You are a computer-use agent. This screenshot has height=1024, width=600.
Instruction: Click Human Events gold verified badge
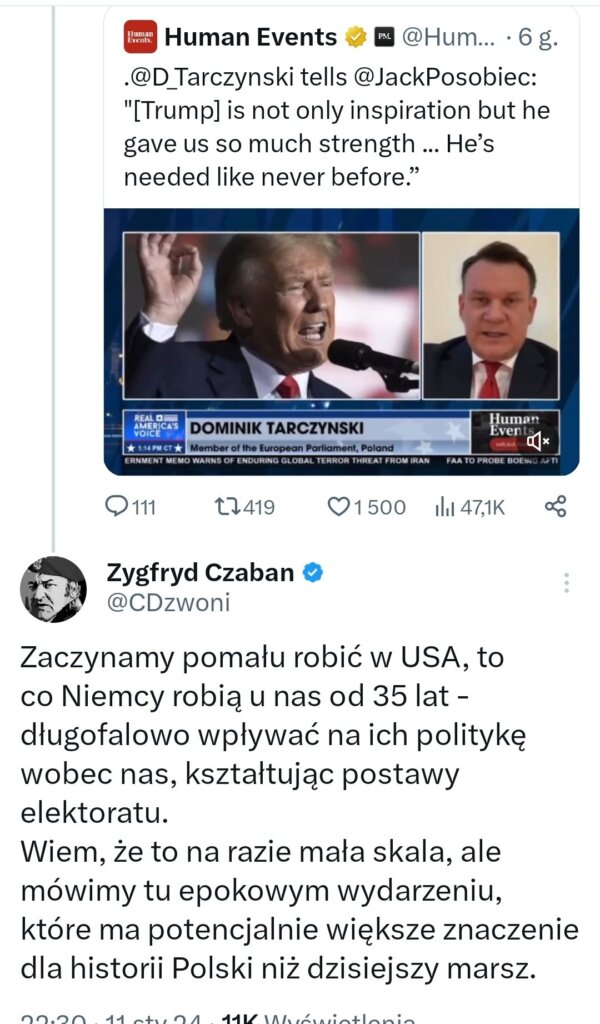point(354,38)
